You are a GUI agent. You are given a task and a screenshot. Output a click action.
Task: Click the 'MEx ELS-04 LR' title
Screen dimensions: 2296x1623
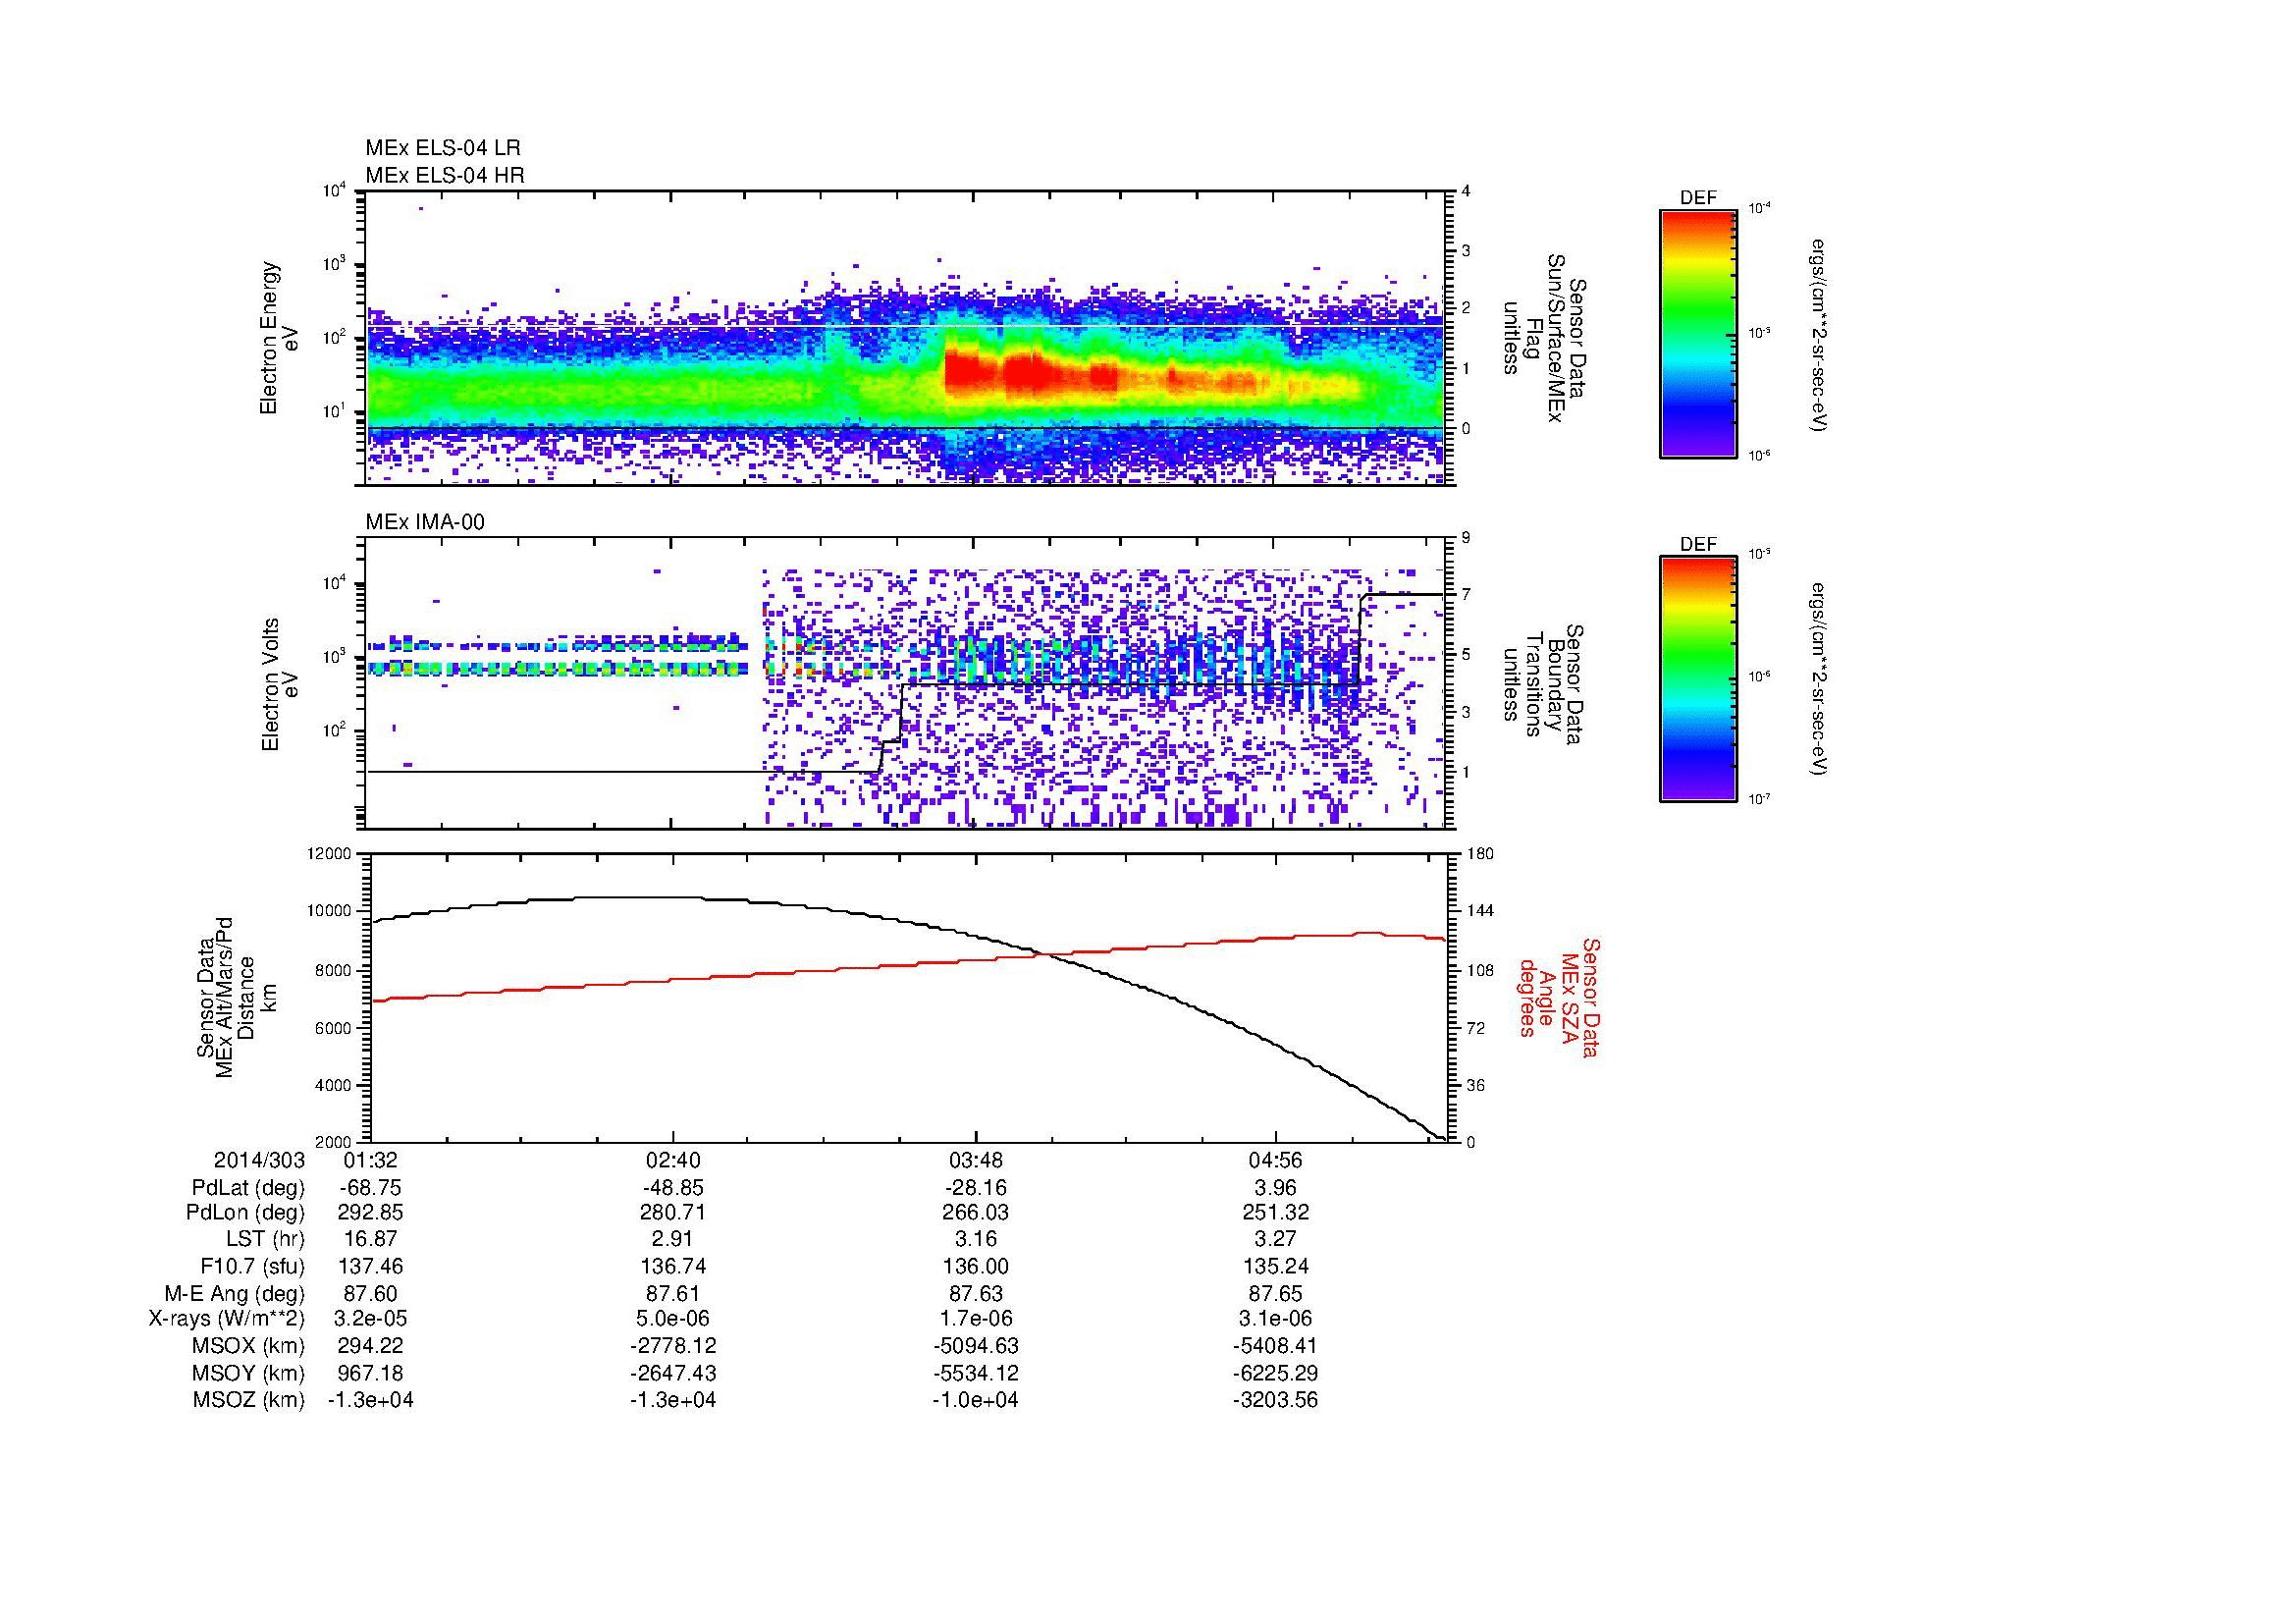443,148
